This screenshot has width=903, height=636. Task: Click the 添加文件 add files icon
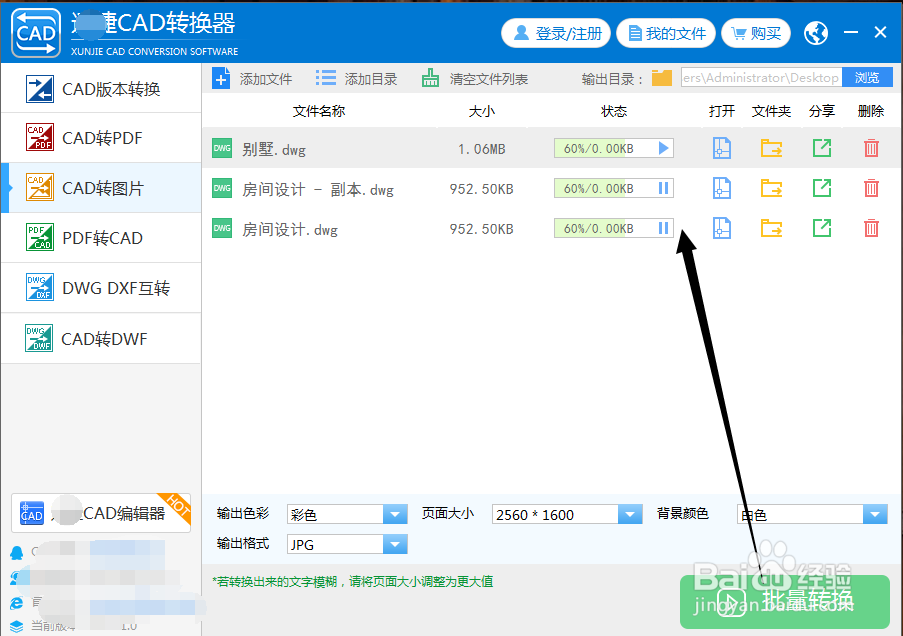[221, 77]
